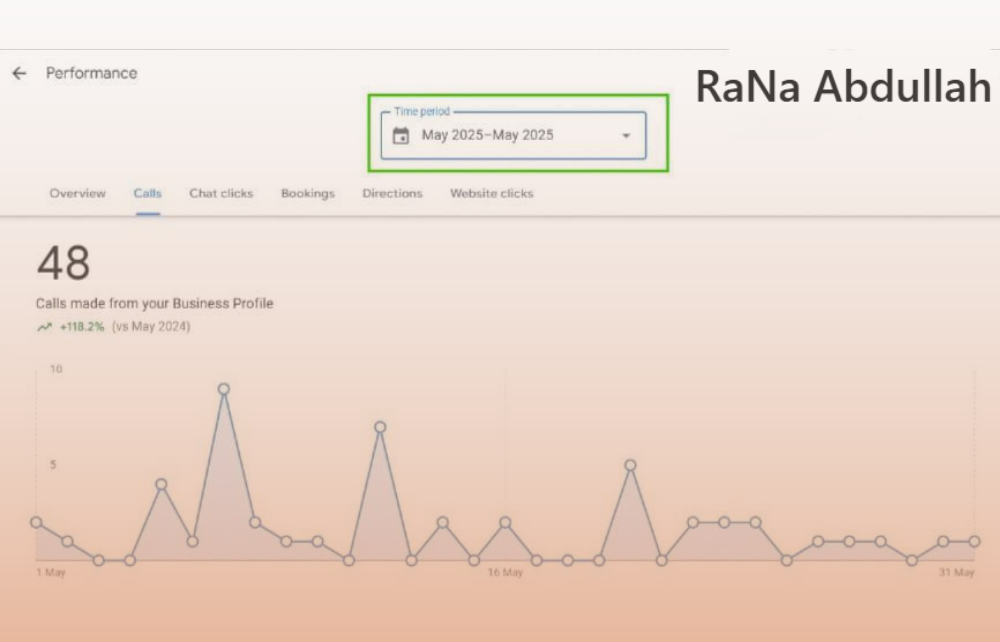1000x642 pixels.
Task: Click the May 2025–May 2025 date range text
Action: pos(487,136)
